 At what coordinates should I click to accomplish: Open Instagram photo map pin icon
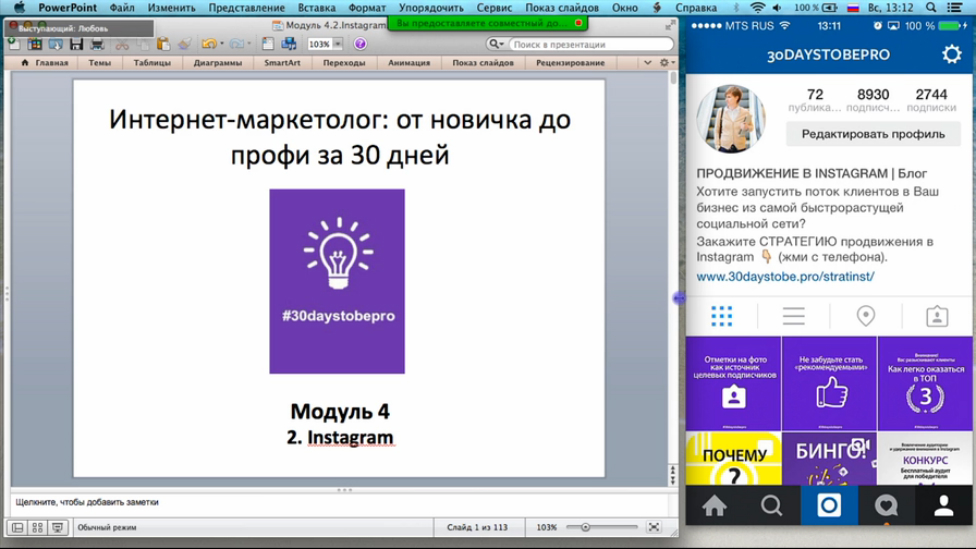865,316
